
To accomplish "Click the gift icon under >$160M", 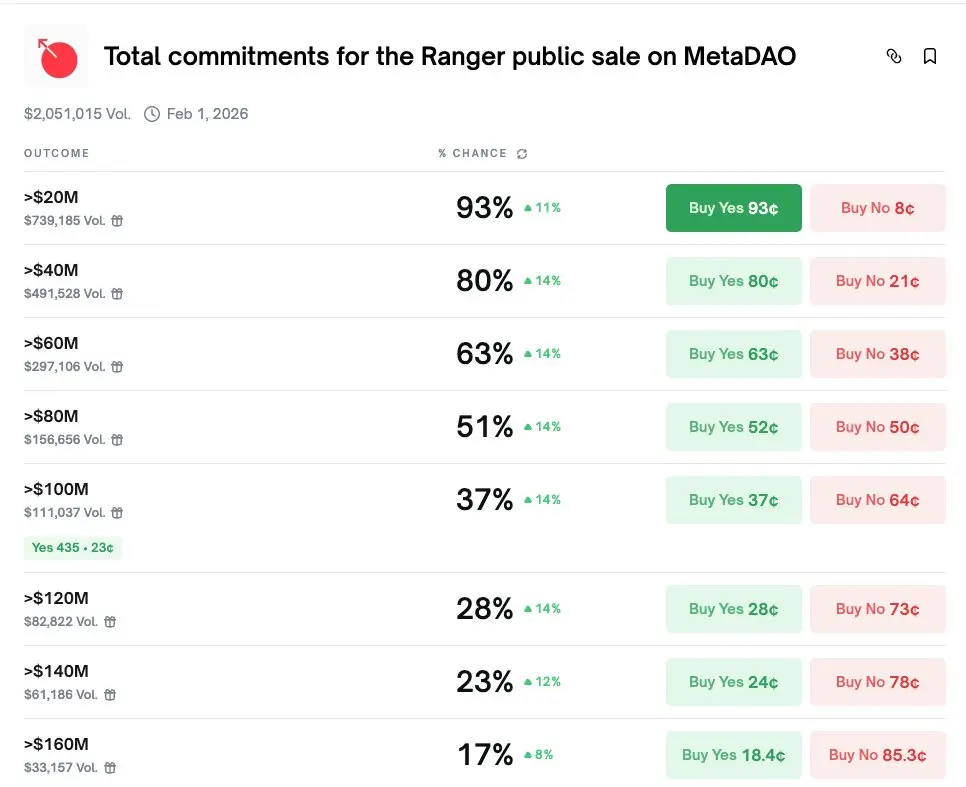I will coord(110,768).
